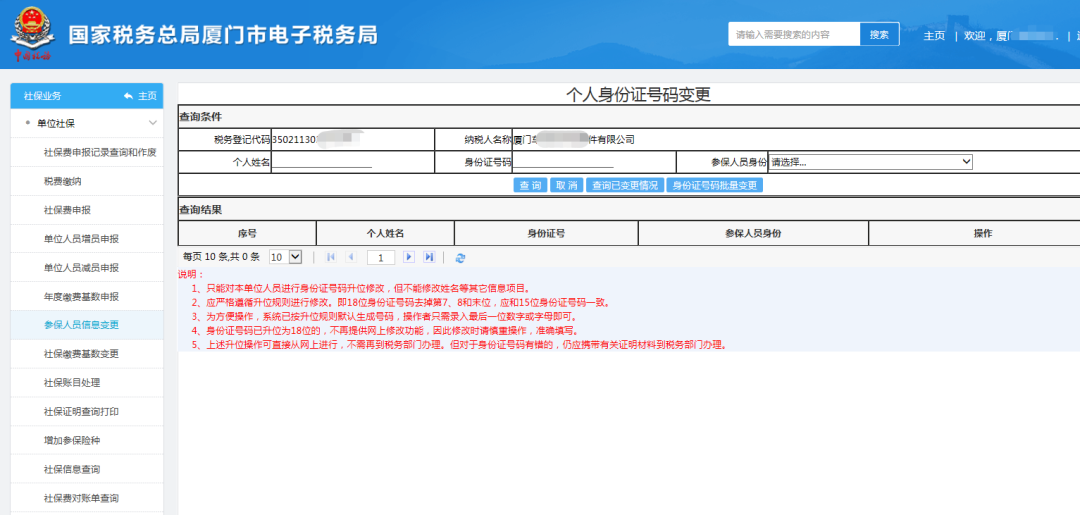Click the 操作 column header

pyautogui.click(x=983, y=233)
